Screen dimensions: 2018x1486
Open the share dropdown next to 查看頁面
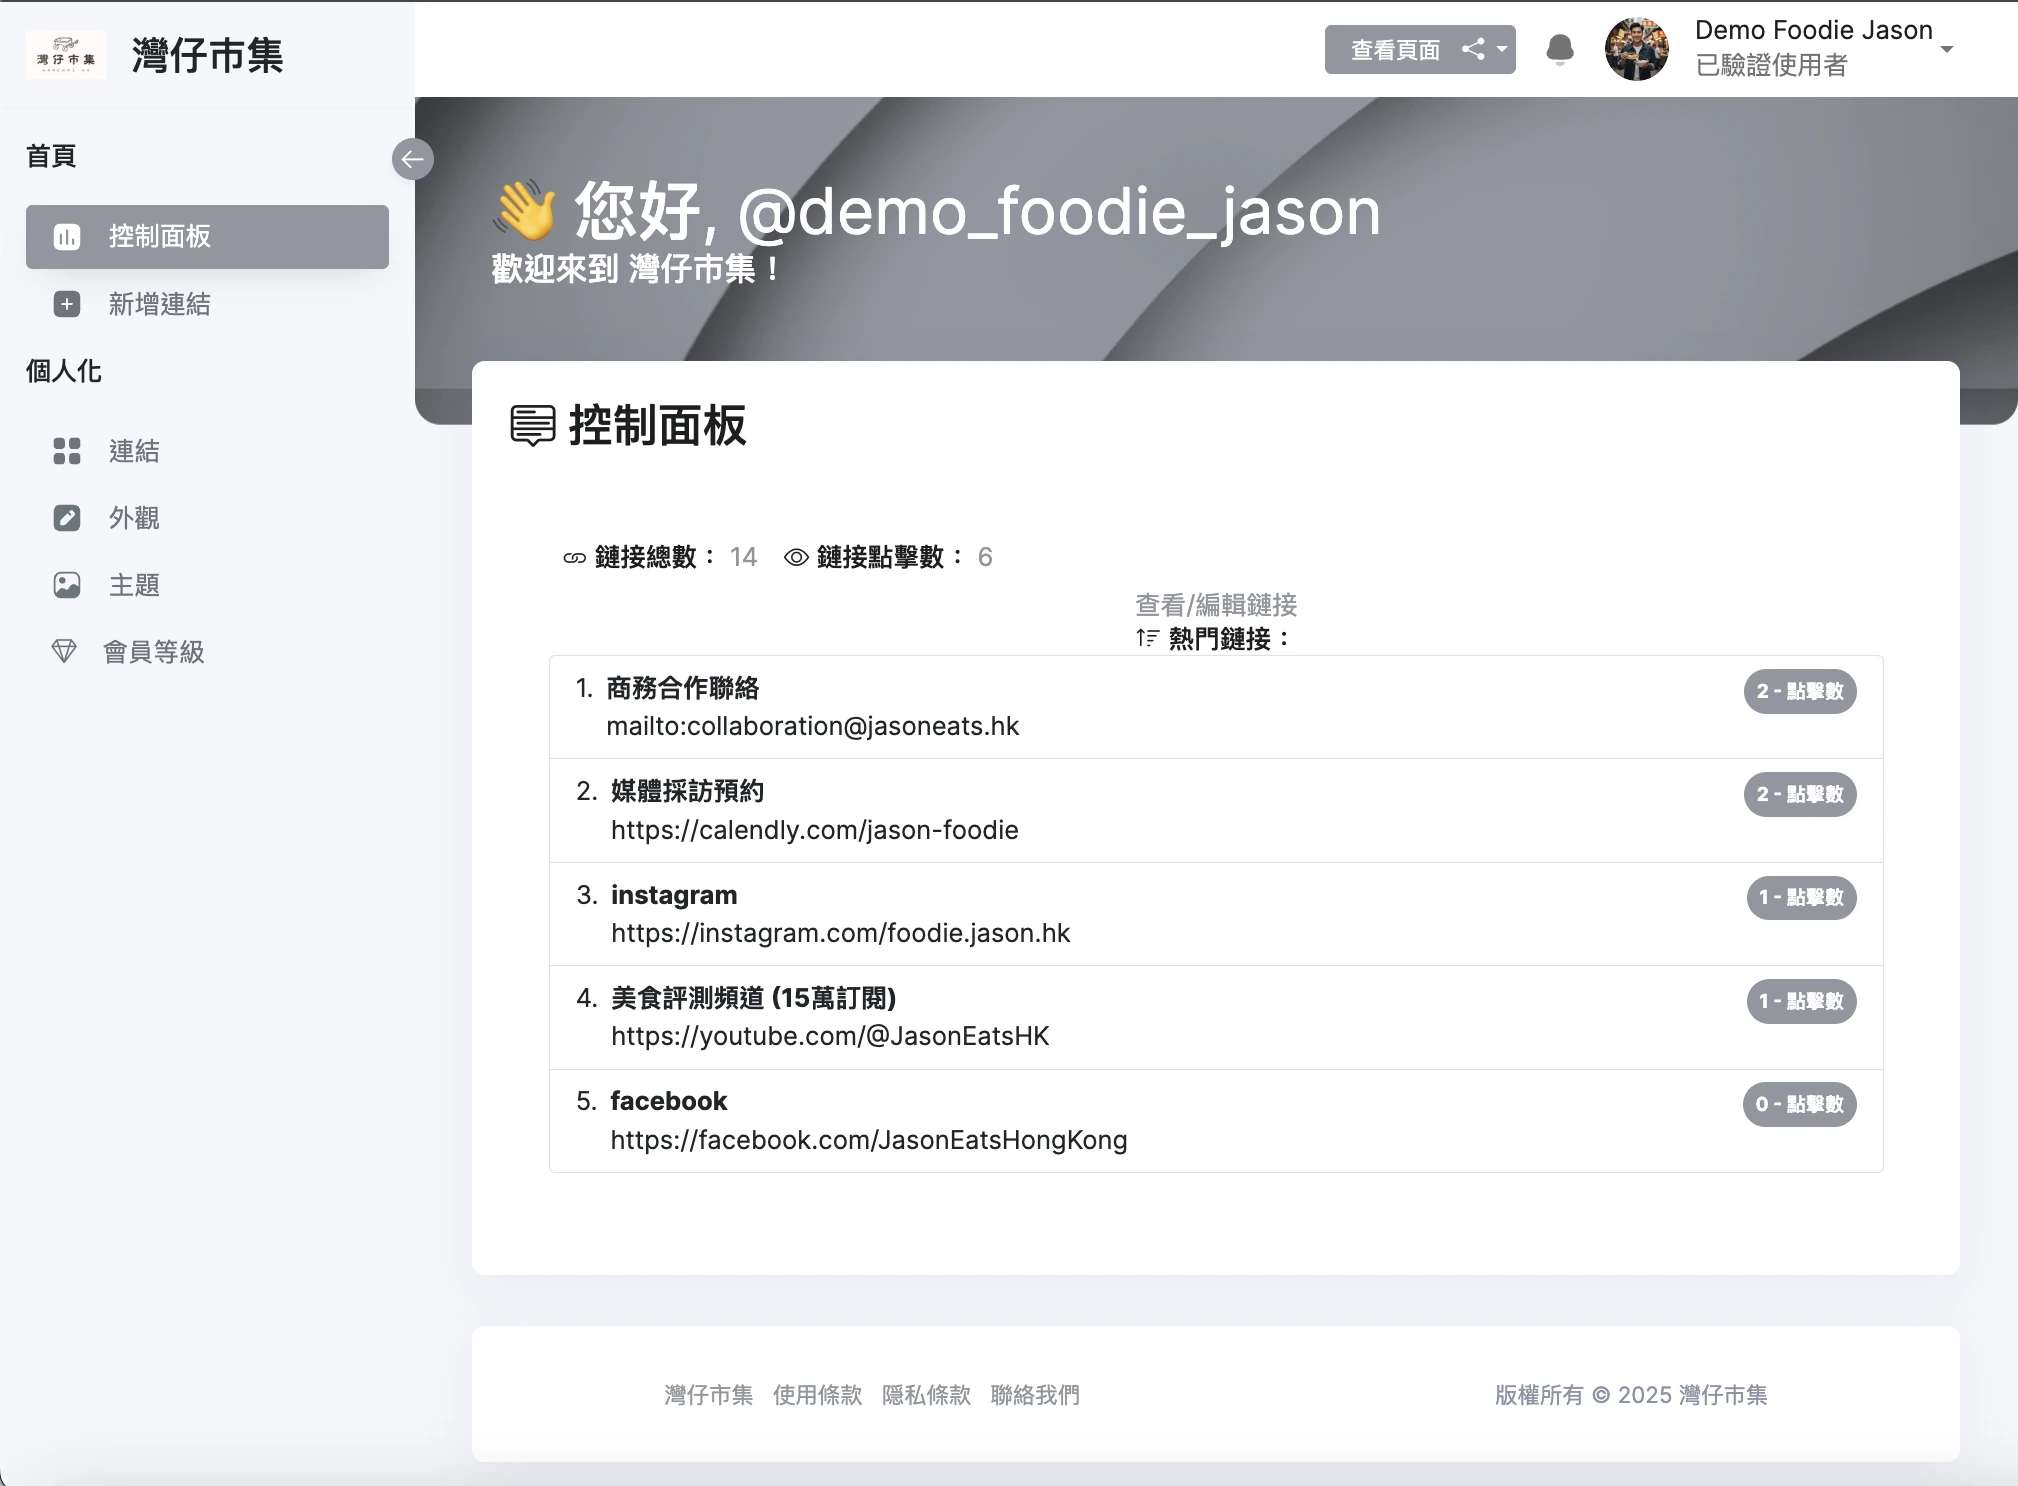[x=1484, y=49]
